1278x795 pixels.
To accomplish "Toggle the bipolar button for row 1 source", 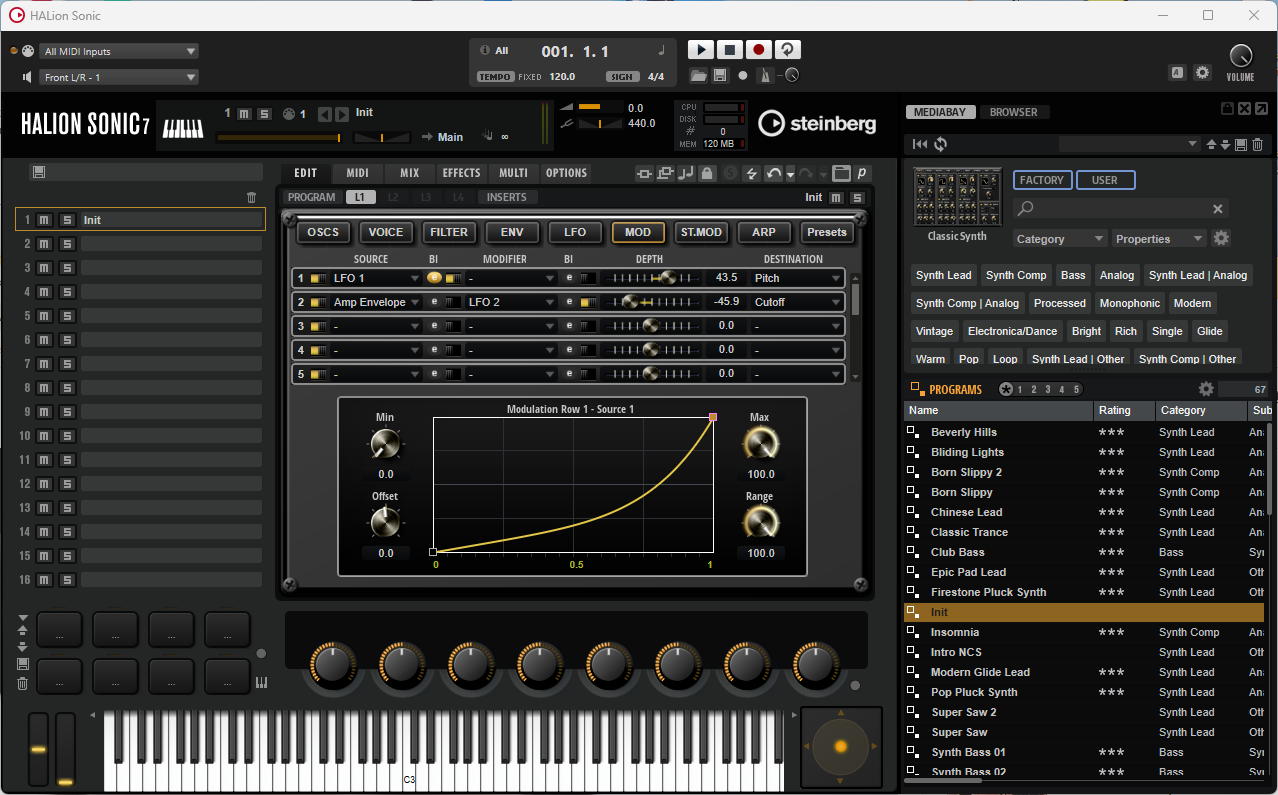I will click(x=434, y=278).
